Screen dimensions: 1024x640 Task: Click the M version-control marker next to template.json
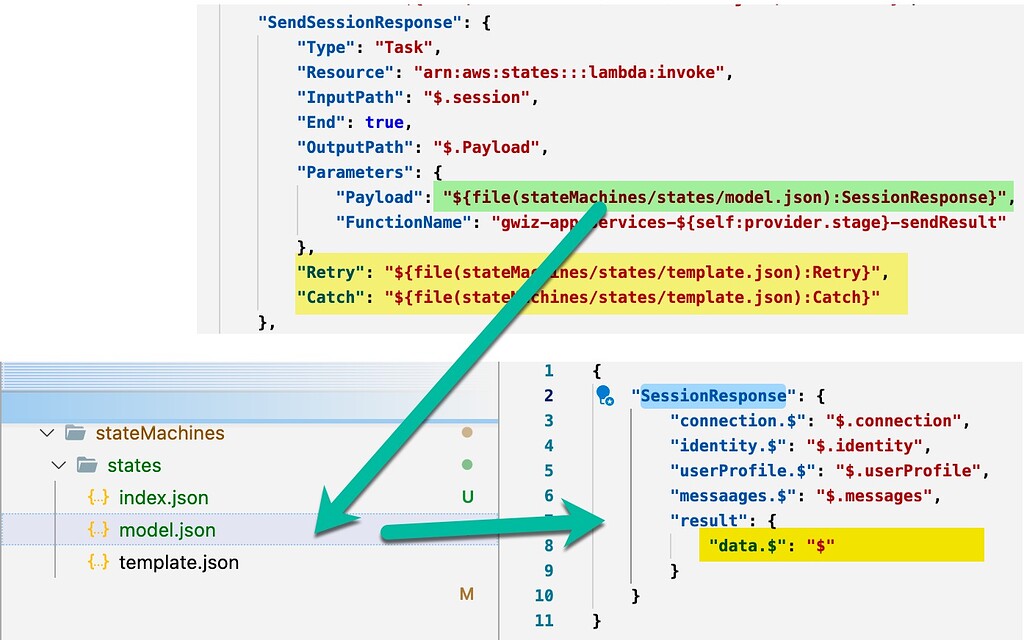click(x=466, y=593)
